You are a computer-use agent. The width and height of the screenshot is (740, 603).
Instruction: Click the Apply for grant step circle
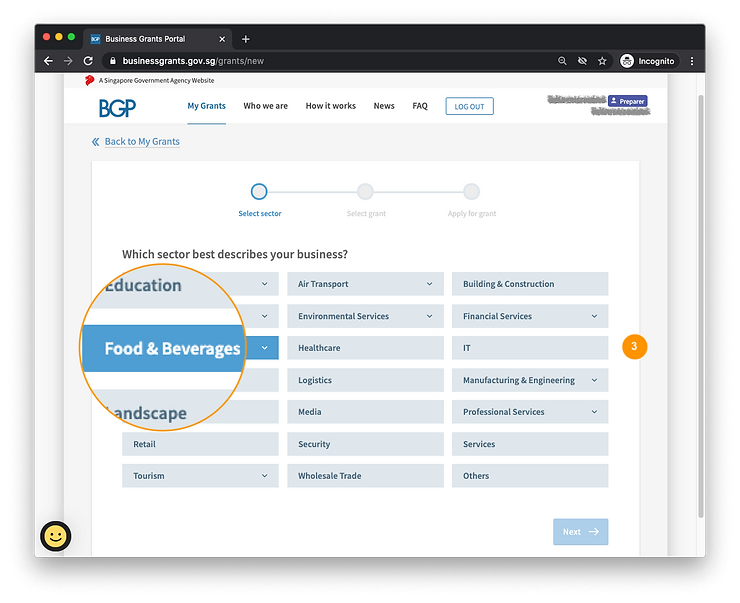point(471,192)
